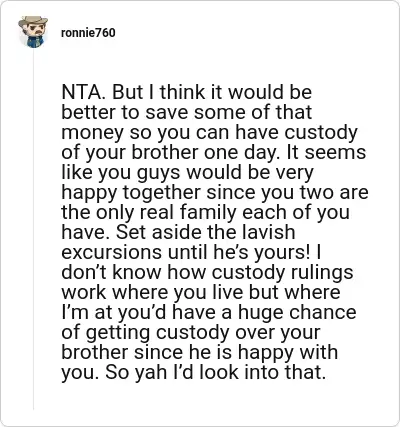The image size is (400, 427).
Task: Click the line "happy together since you two are"
Action: click(215, 192)
